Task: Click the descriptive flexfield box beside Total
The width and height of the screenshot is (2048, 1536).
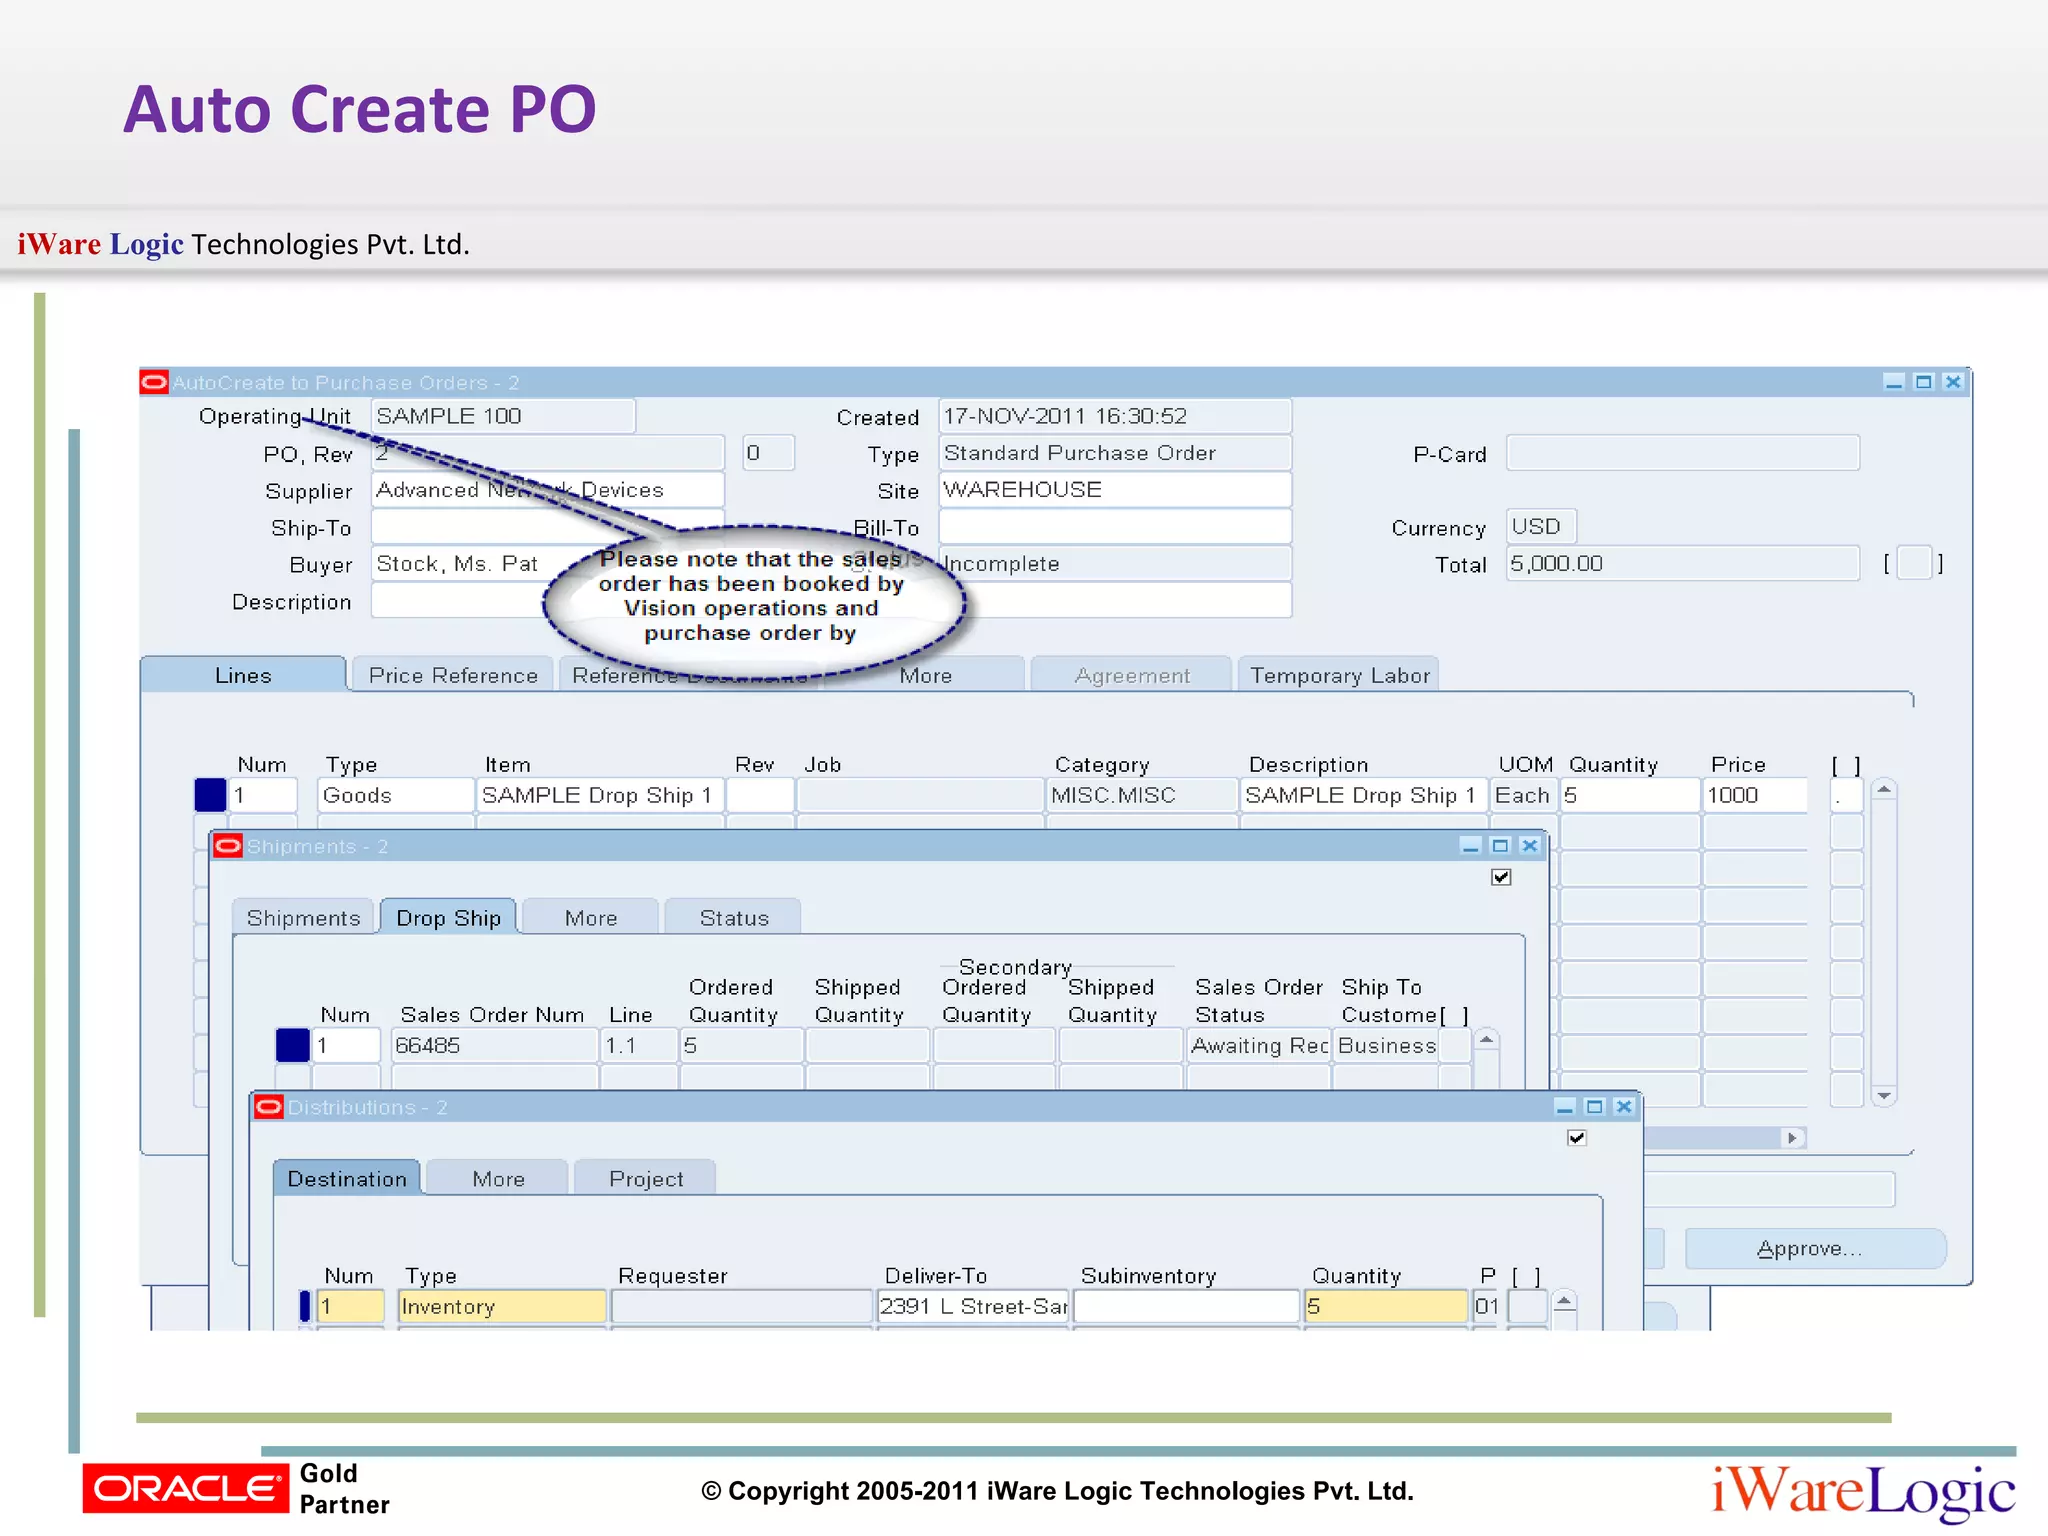Action: click(x=1913, y=564)
